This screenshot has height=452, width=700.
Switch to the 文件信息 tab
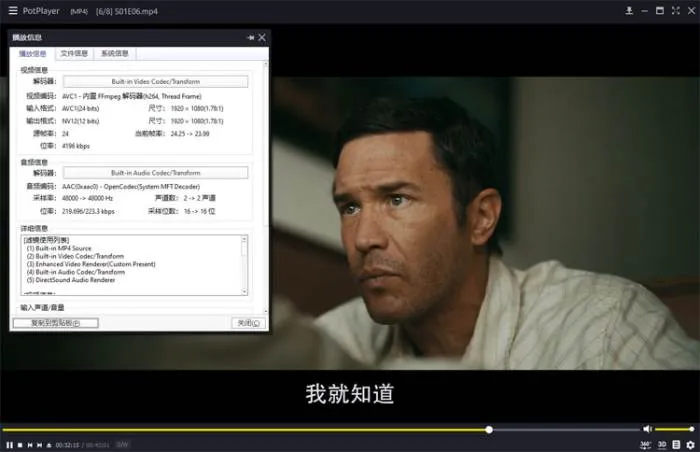coord(74,53)
